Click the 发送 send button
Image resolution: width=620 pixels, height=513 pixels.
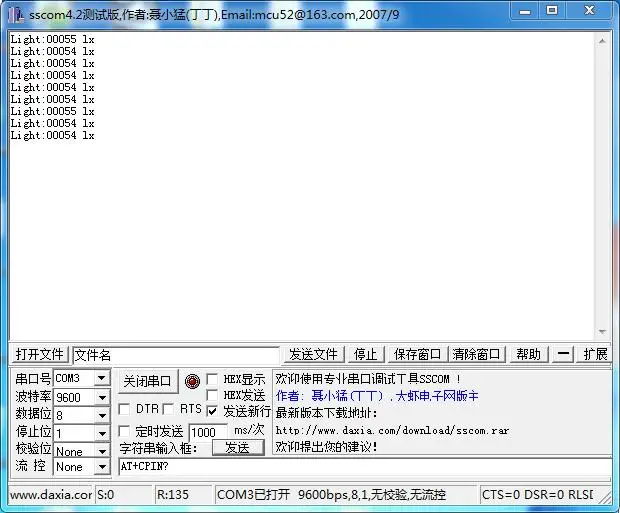coord(238,448)
